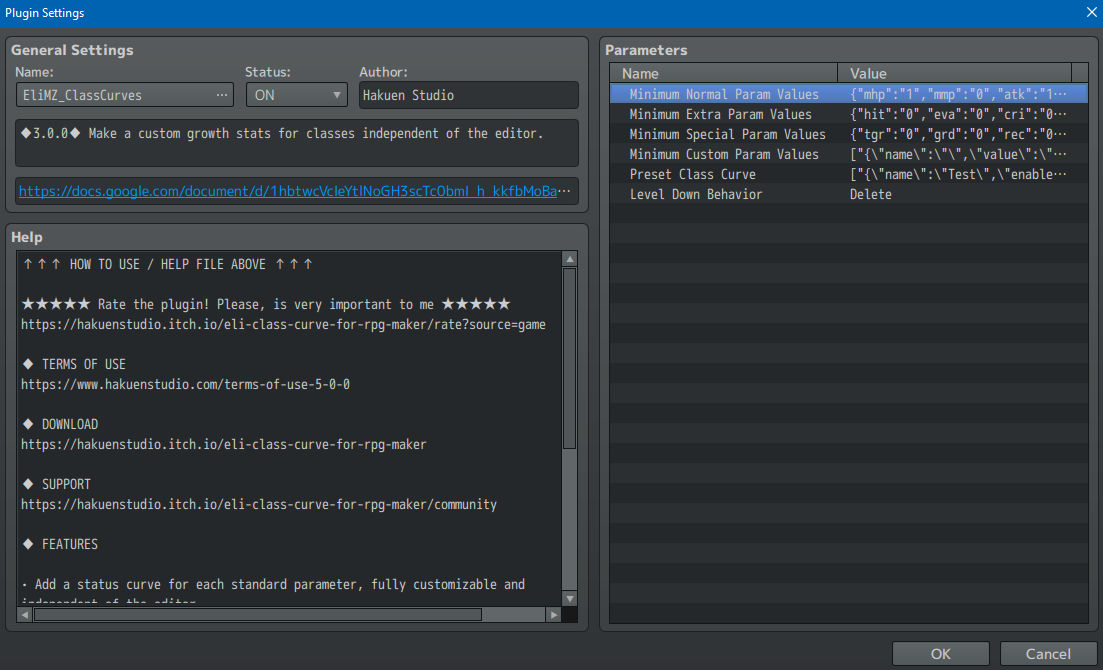The height and width of the screenshot is (670, 1103).
Task: Click the Author field Hakuen Studio
Action: coord(468,95)
